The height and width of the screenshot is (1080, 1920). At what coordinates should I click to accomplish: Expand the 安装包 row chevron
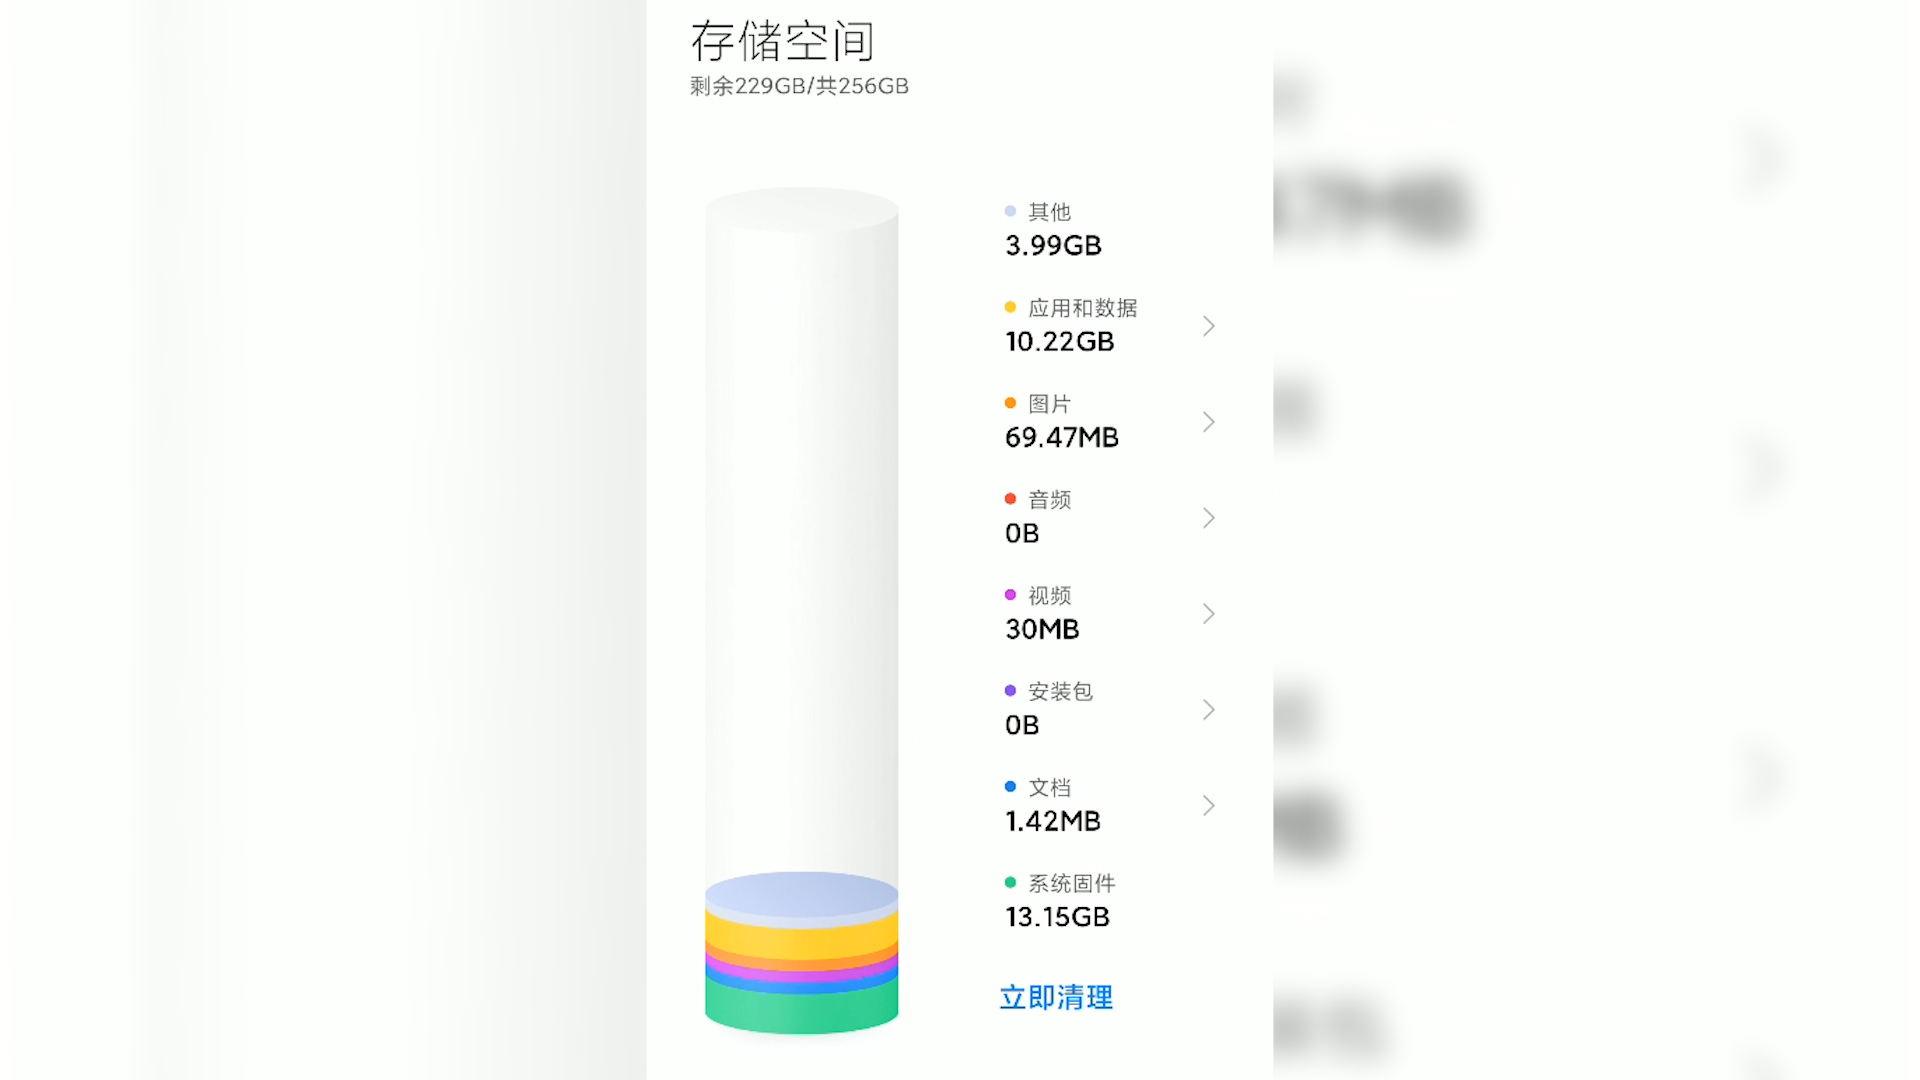coord(1208,710)
